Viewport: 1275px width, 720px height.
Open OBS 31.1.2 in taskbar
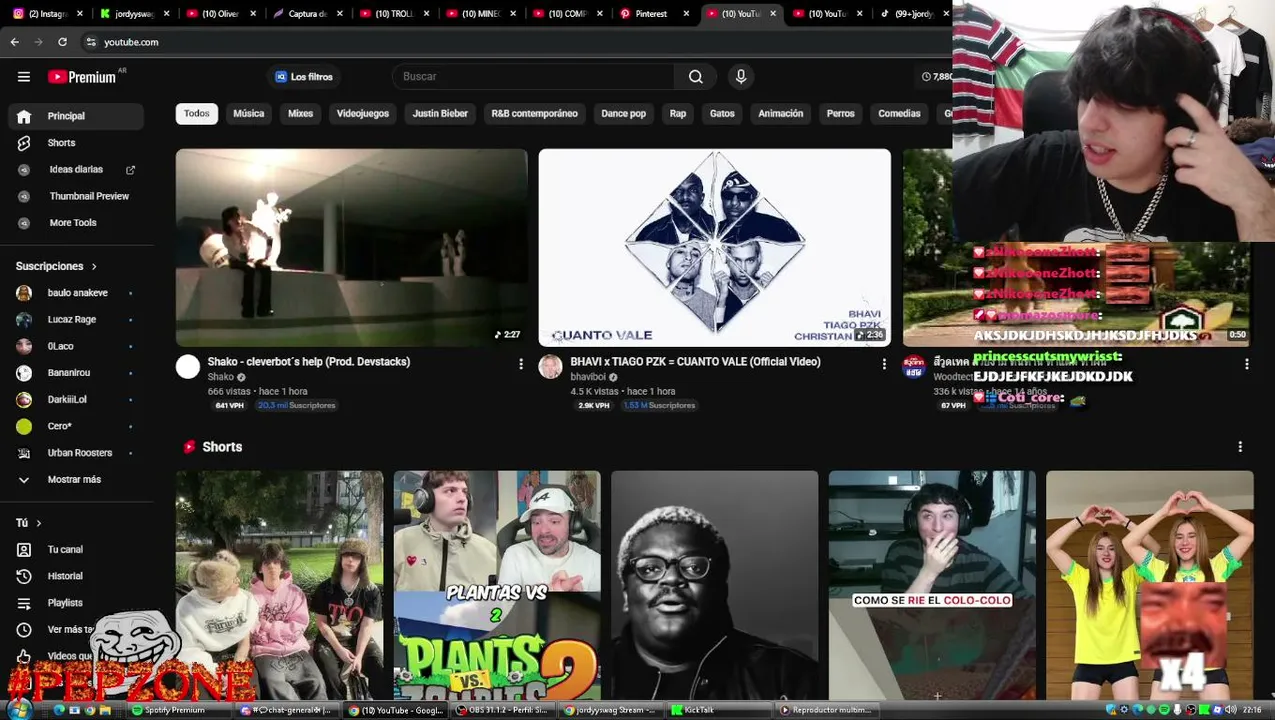point(502,710)
